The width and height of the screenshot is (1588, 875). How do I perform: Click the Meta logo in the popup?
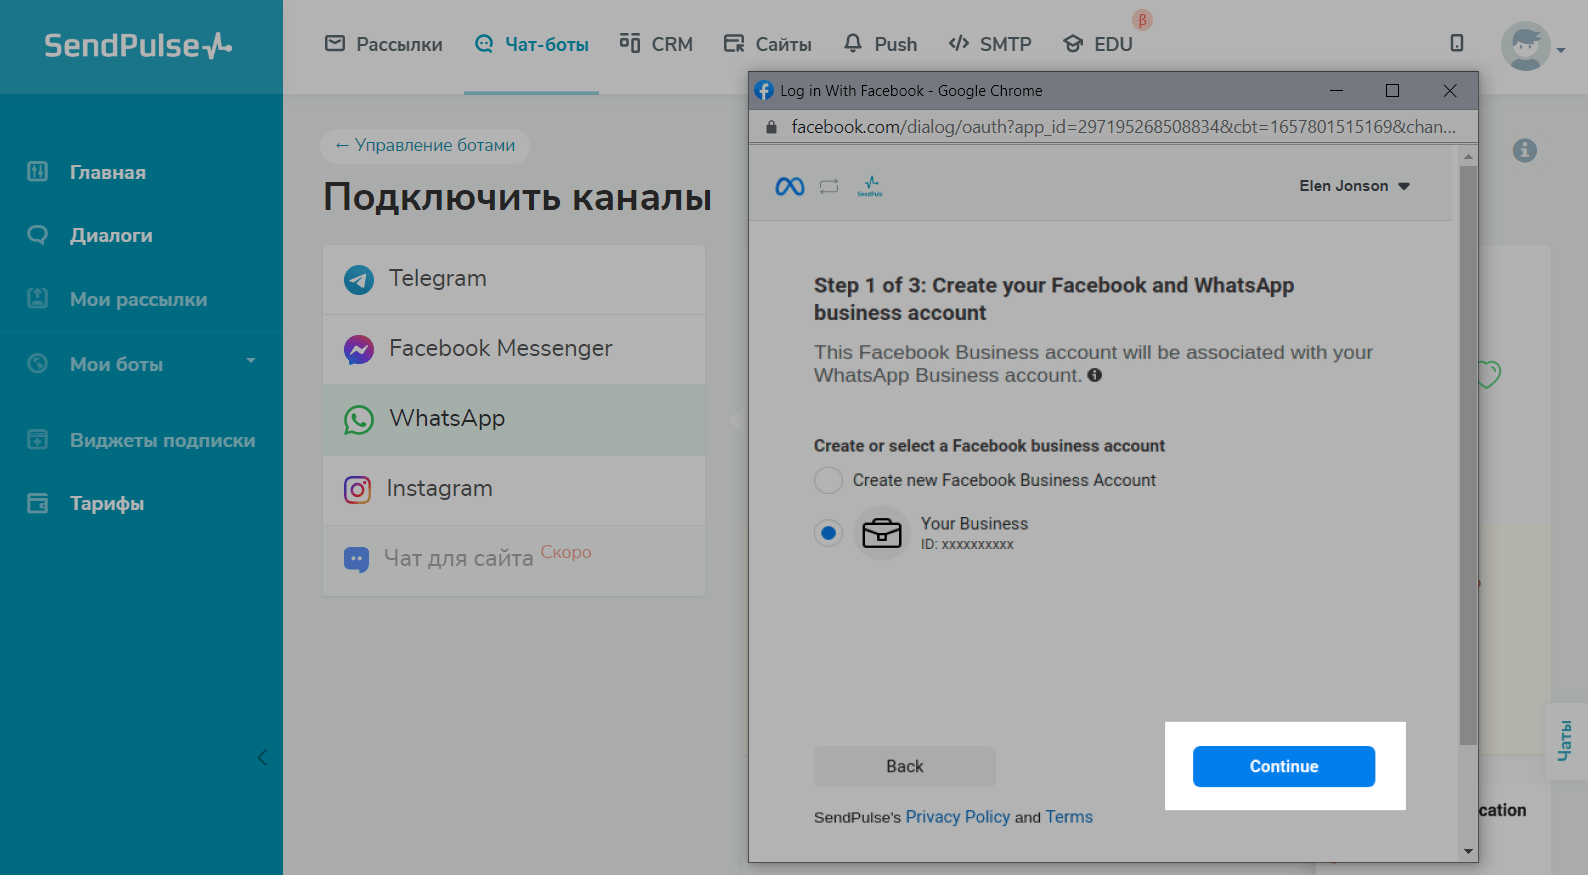(790, 186)
